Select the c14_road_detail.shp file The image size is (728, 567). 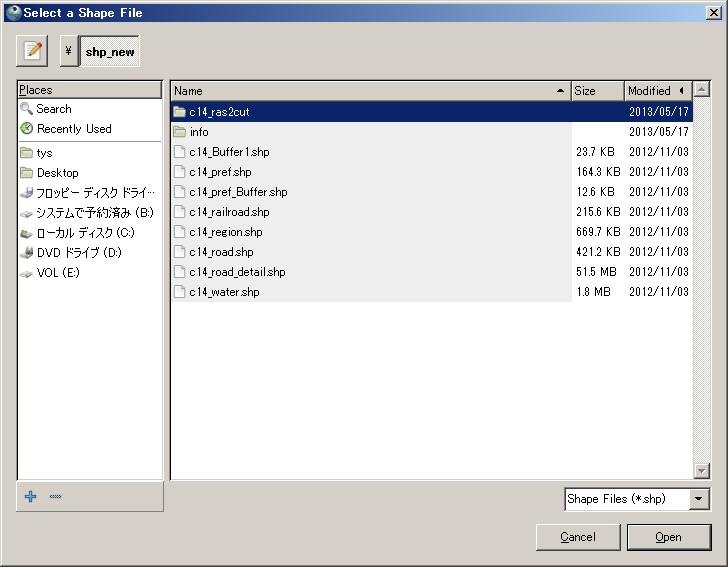click(x=237, y=272)
